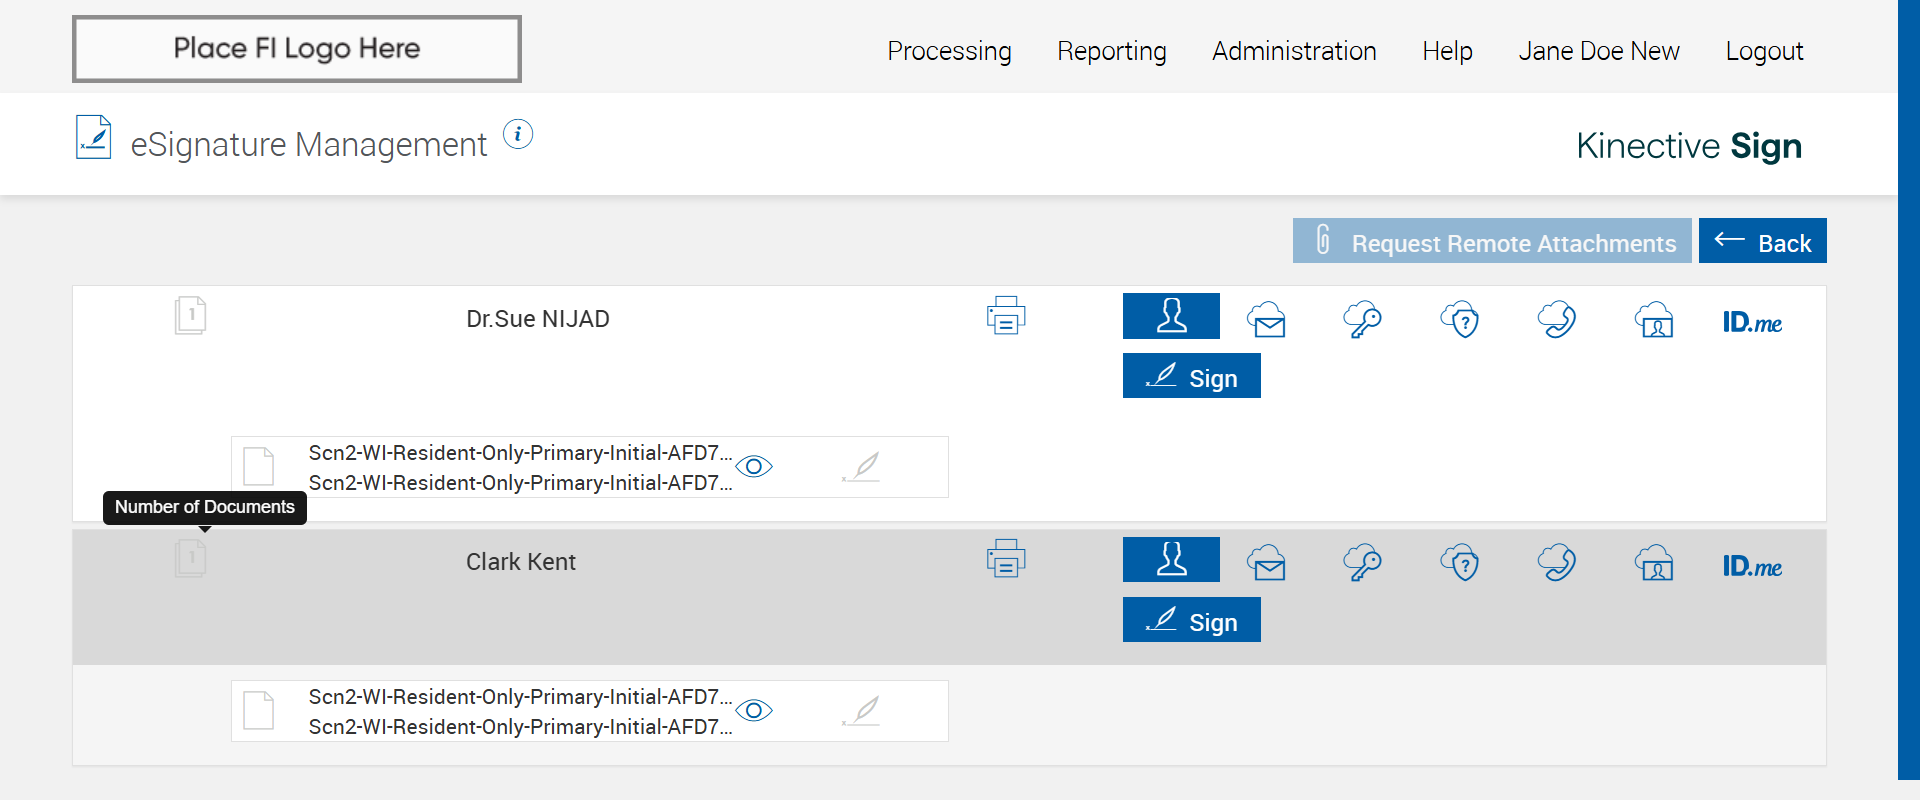Open the Administration menu
The width and height of the screenshot is (1920, 800).
(1294, 51)
